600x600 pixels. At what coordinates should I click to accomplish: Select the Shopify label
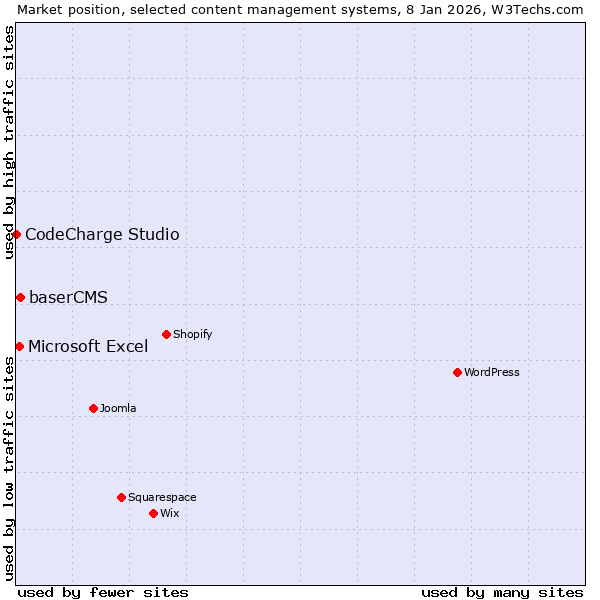pos(192,334)
